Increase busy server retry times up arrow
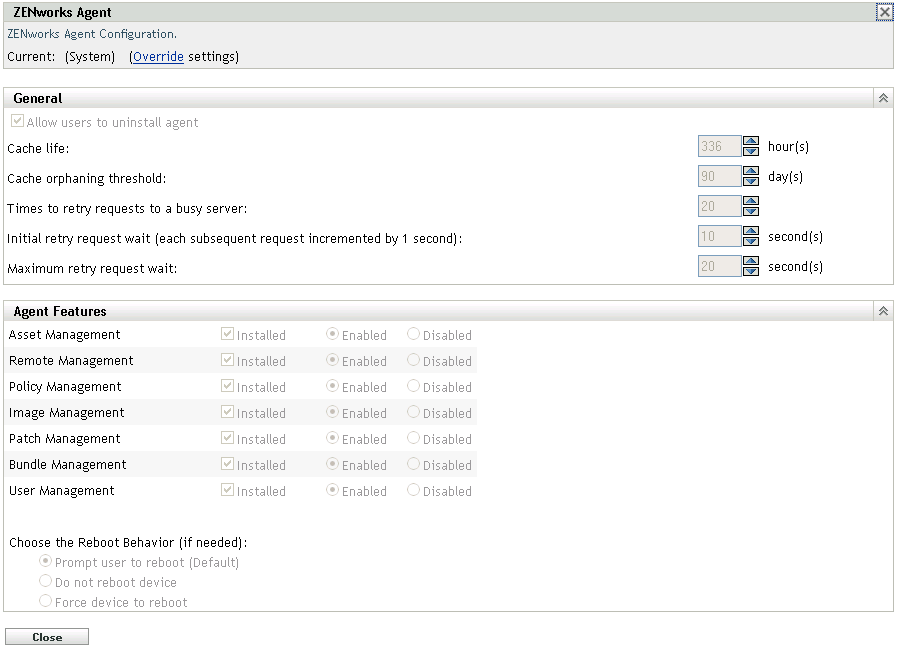This screenshot has height=650, width=897. coord(751,201)
